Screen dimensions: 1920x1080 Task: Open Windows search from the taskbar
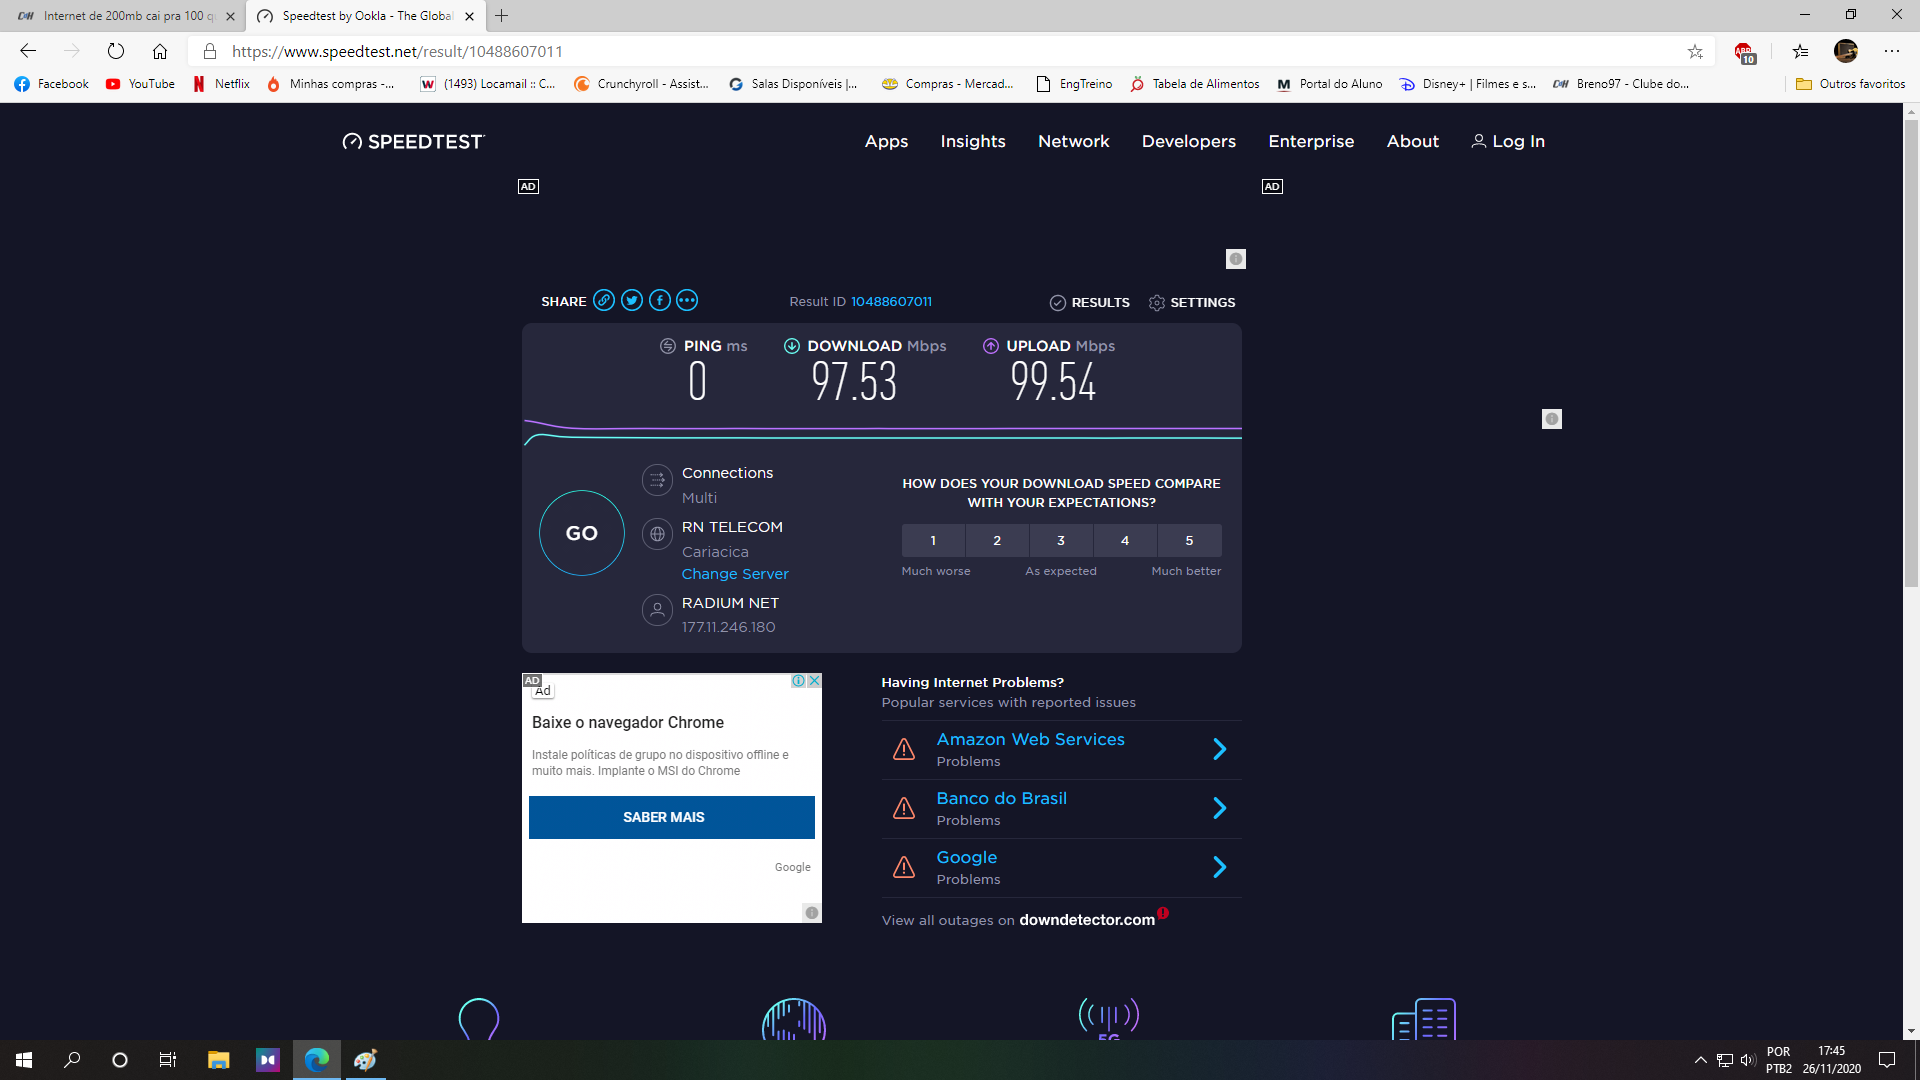pyautogui.click(x=72, y=1060)
